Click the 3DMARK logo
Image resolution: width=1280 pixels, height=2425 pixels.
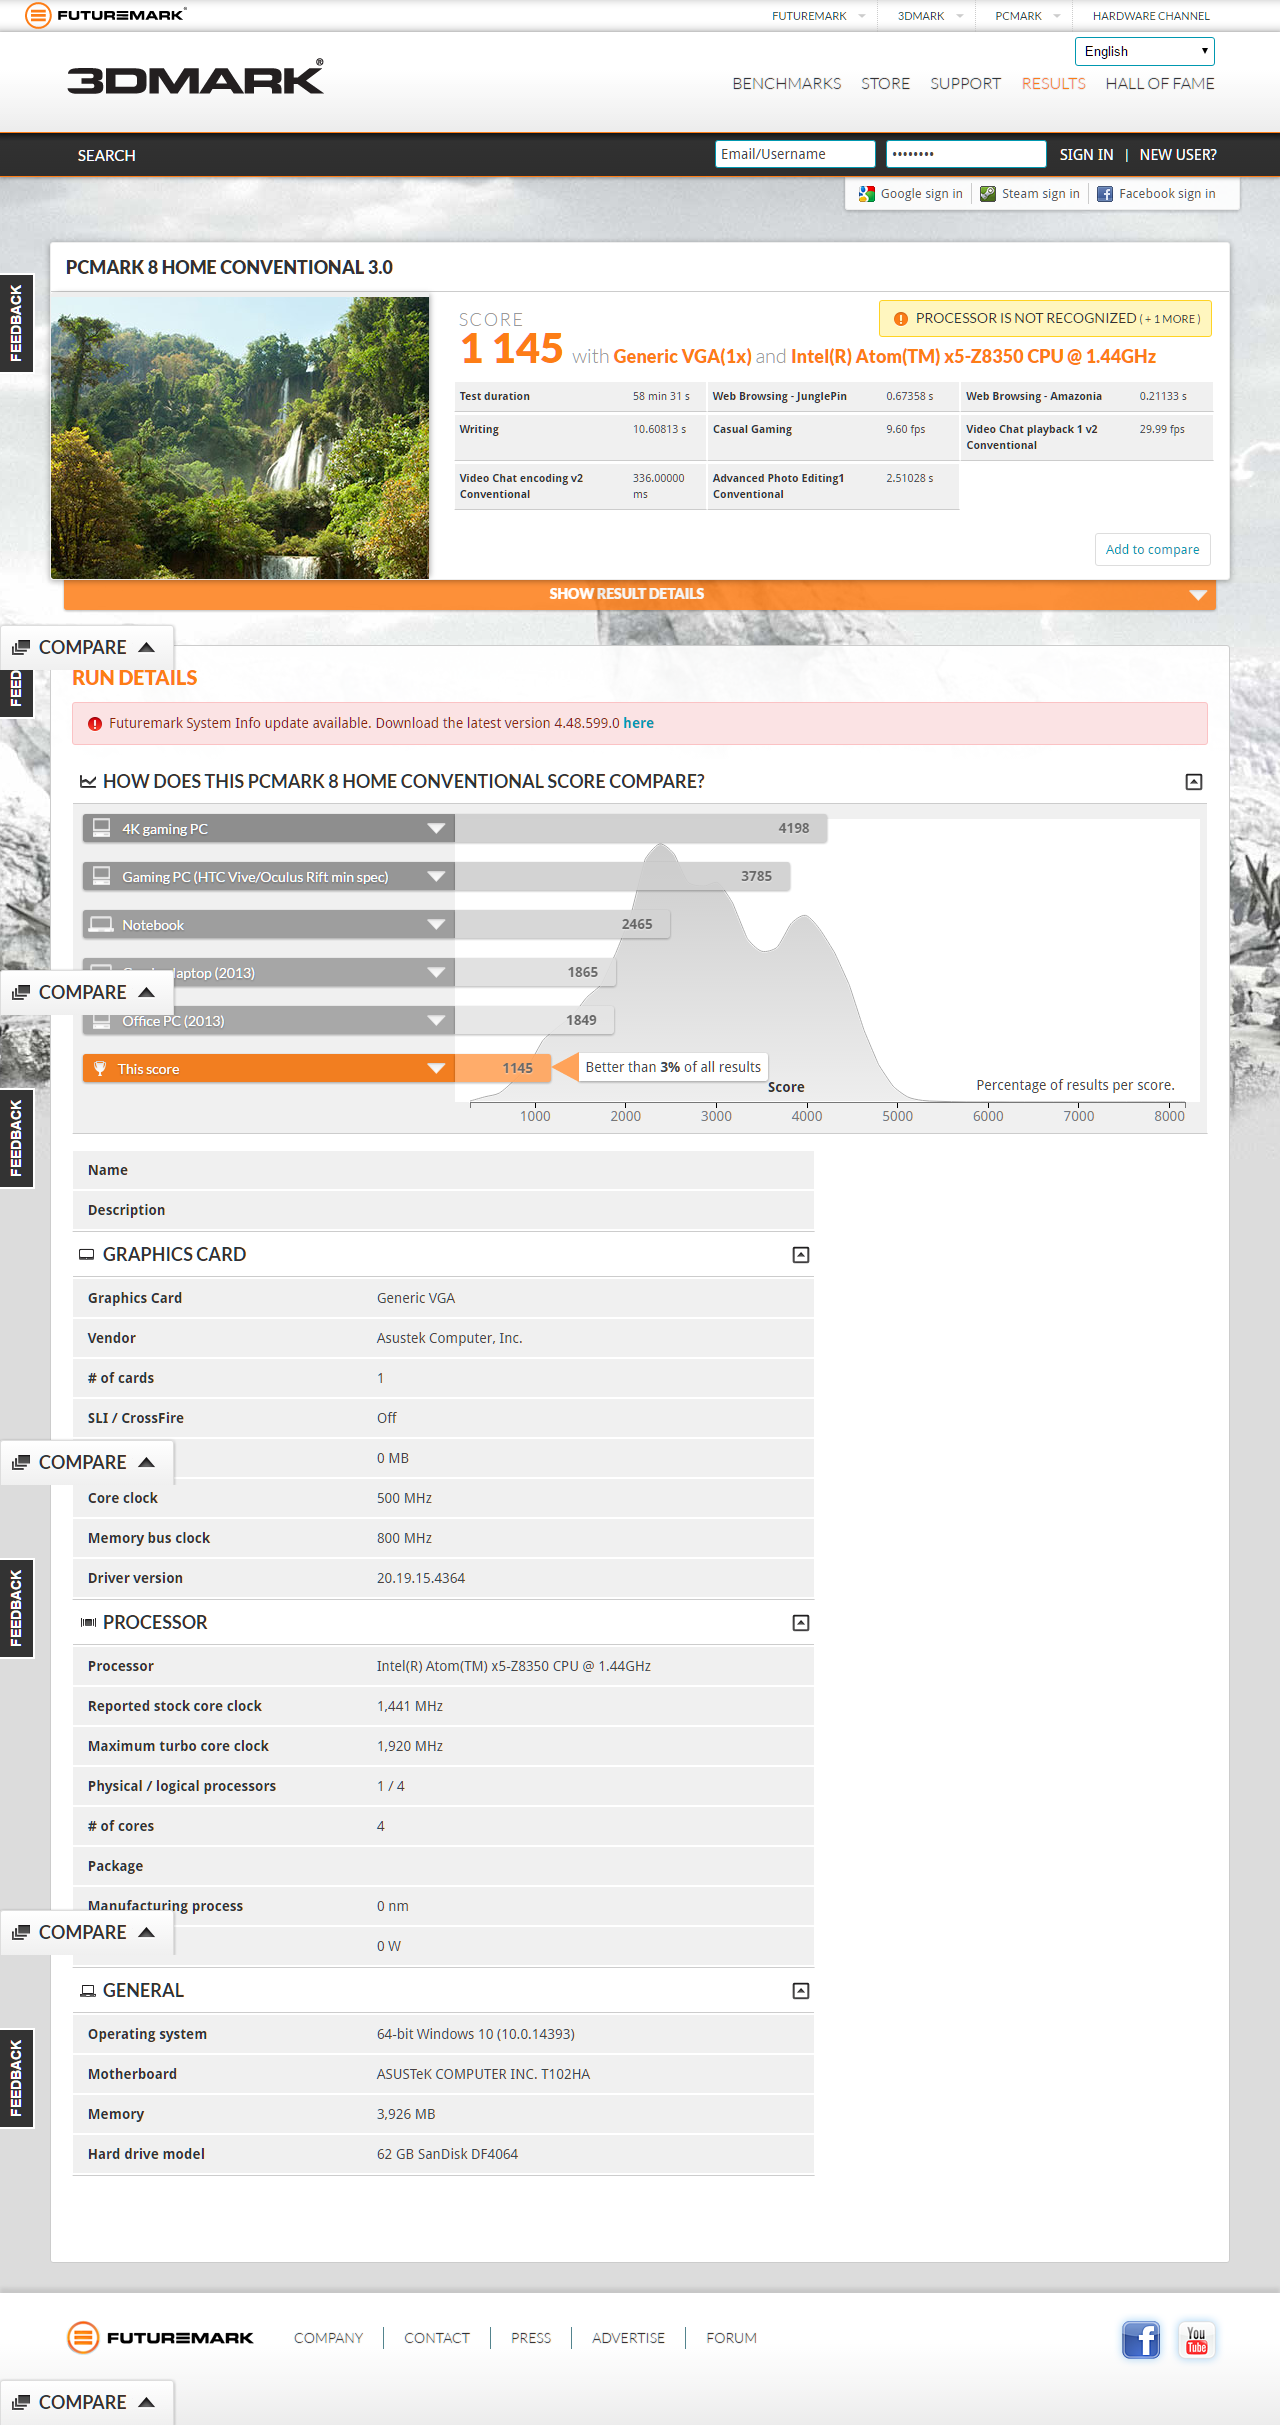196,77
